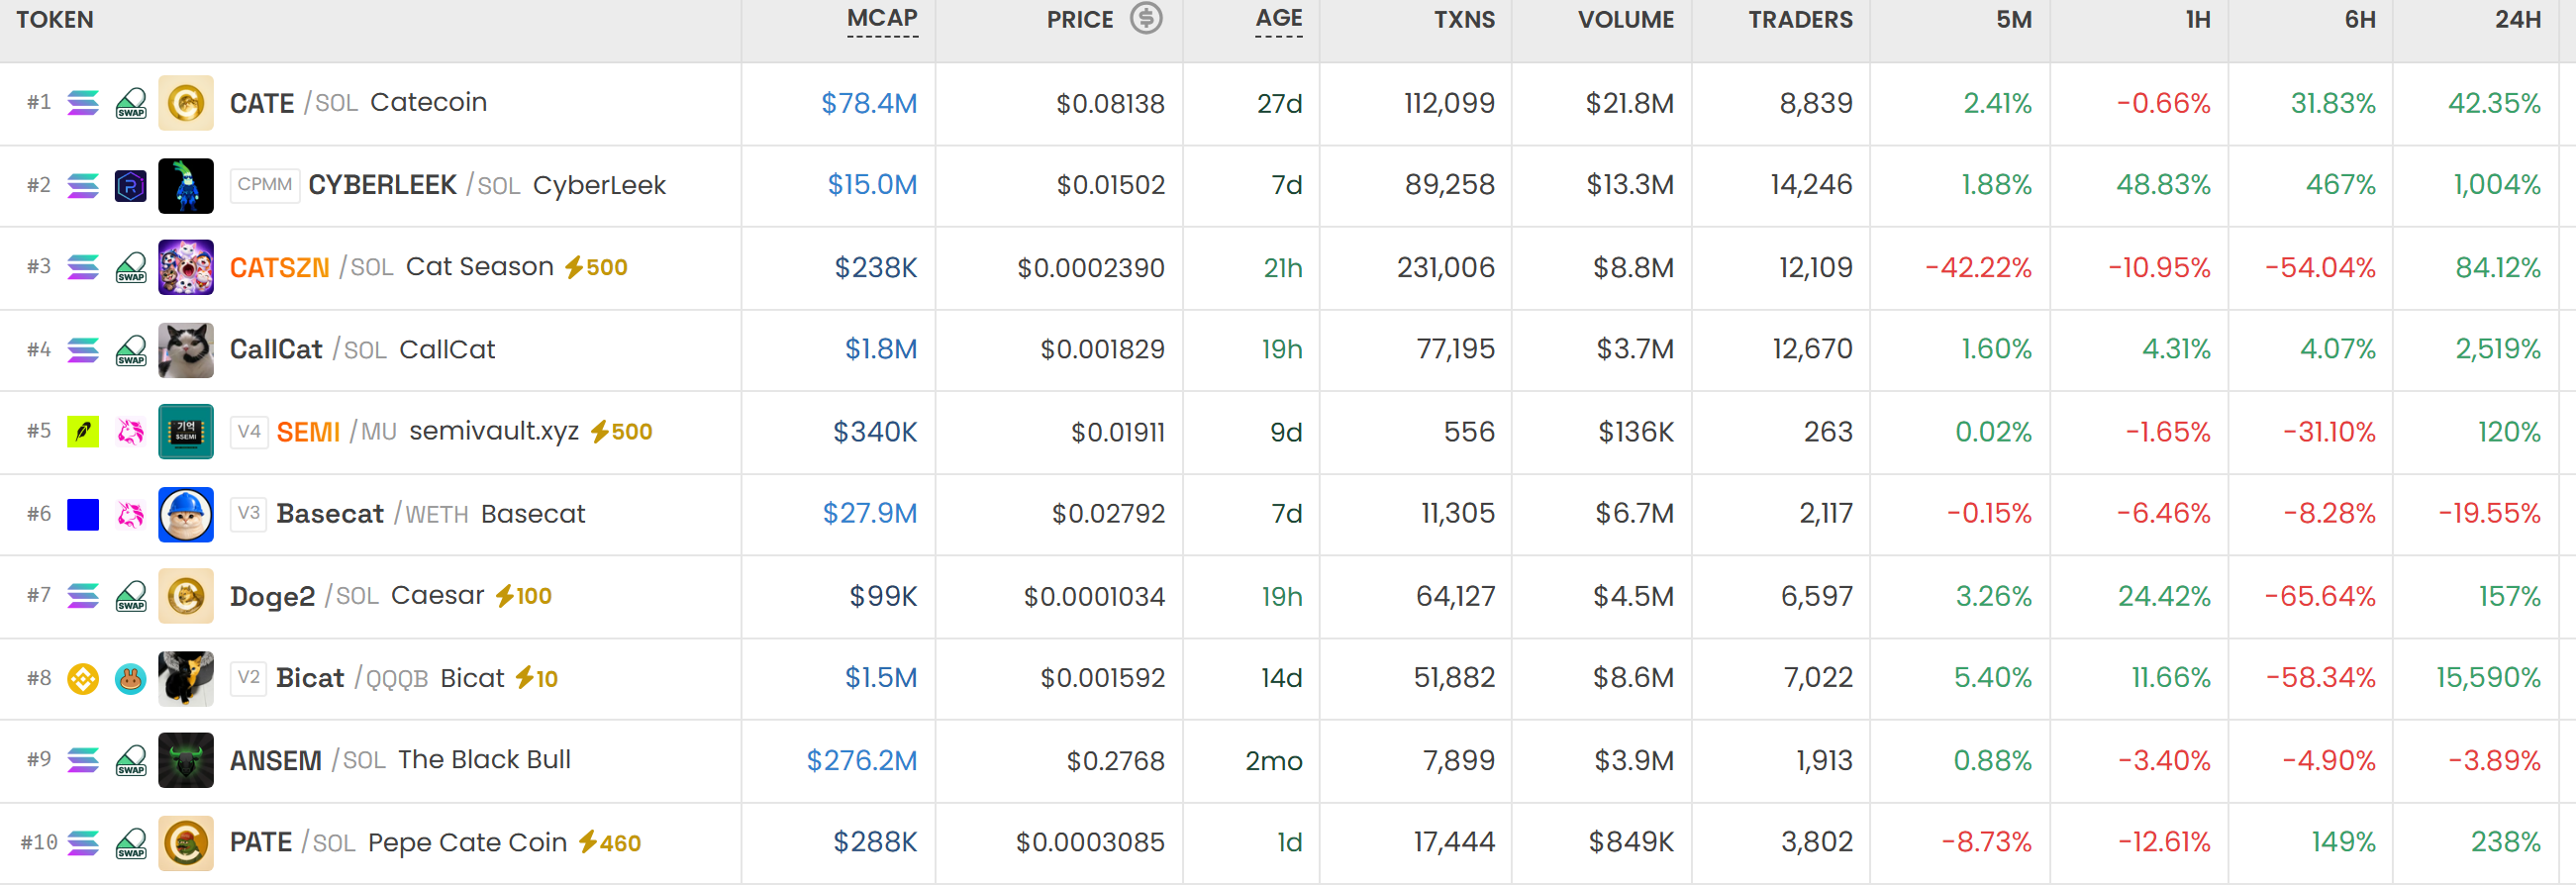2576x885 pixels.
Task: Open the CallCat token pair
Action: pyautogui.click(x=362, y=350)
